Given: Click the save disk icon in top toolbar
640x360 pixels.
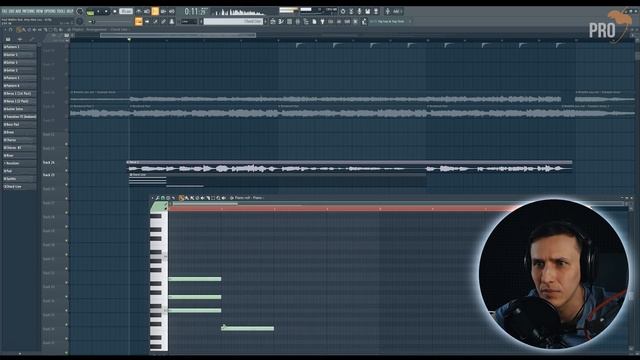Looking at the screenshot, I should click(x=367, y=11).
